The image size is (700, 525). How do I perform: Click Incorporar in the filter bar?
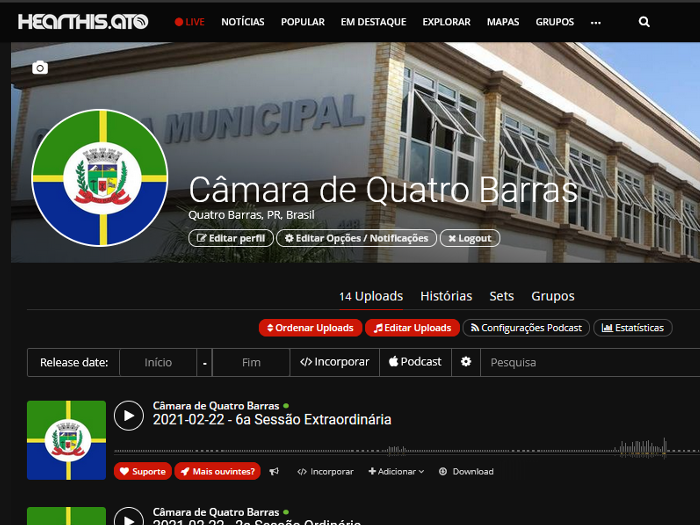334,362
